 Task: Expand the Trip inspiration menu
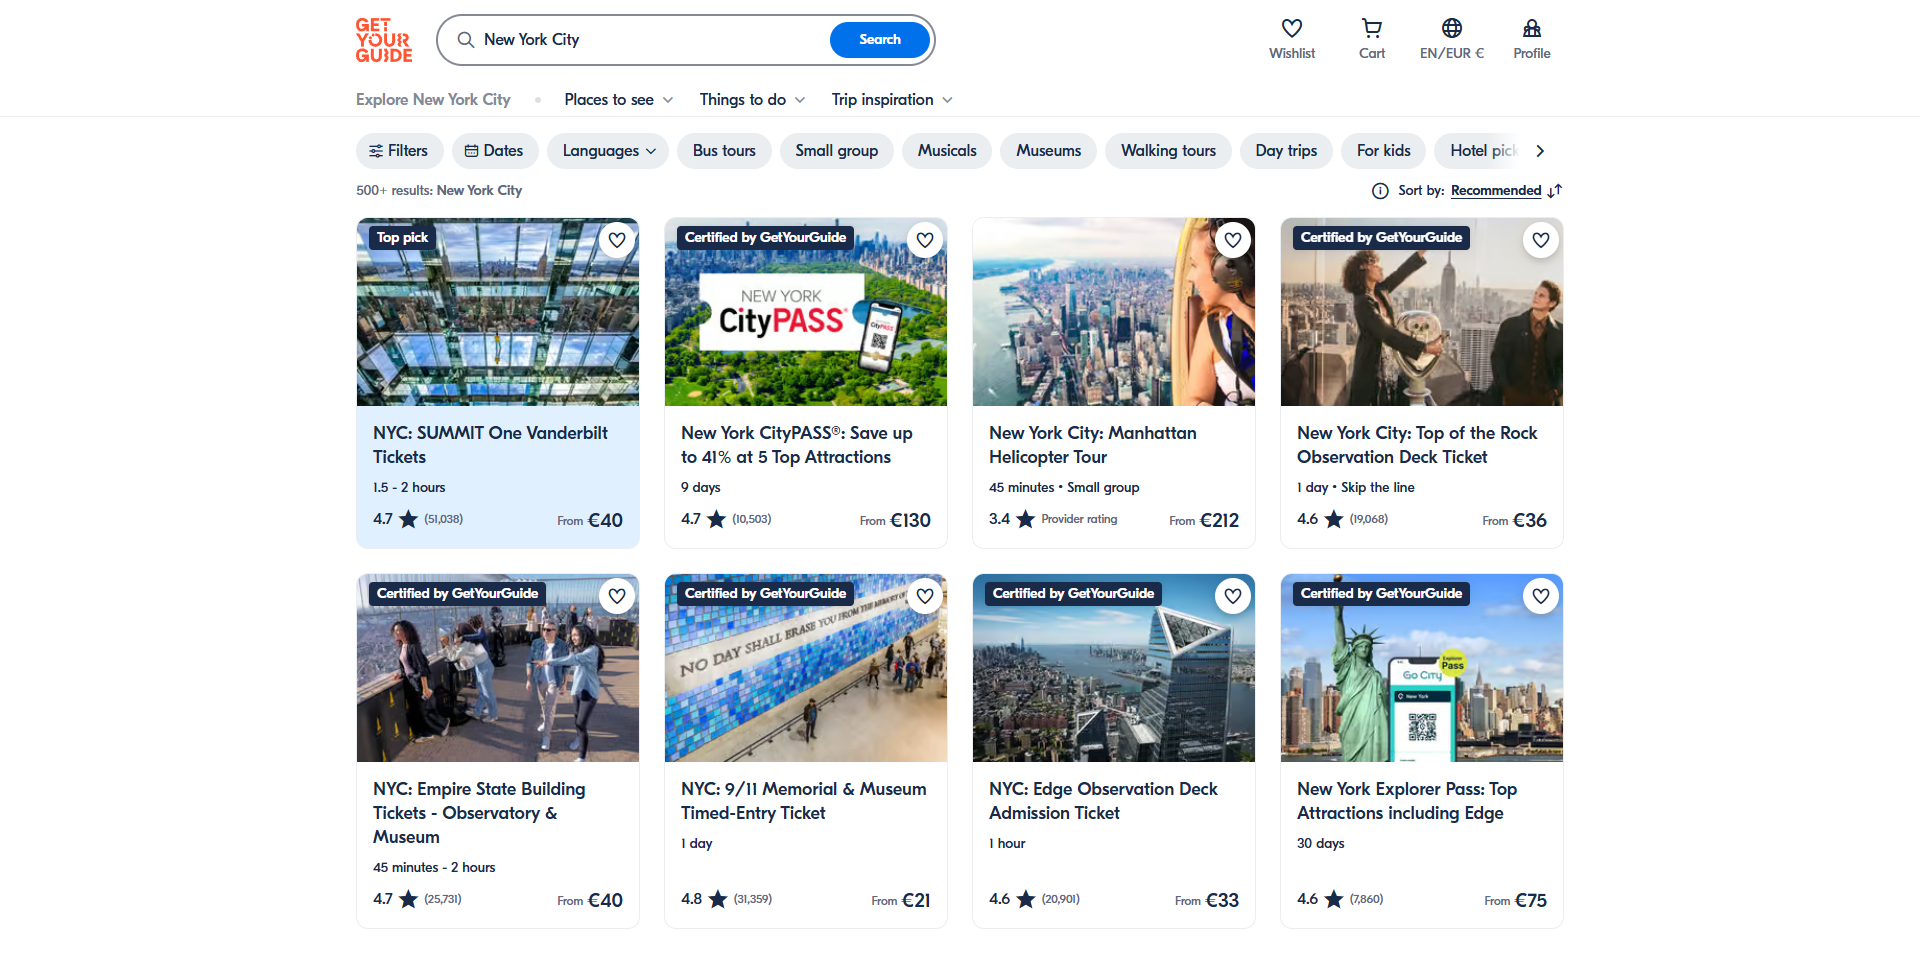890,99
